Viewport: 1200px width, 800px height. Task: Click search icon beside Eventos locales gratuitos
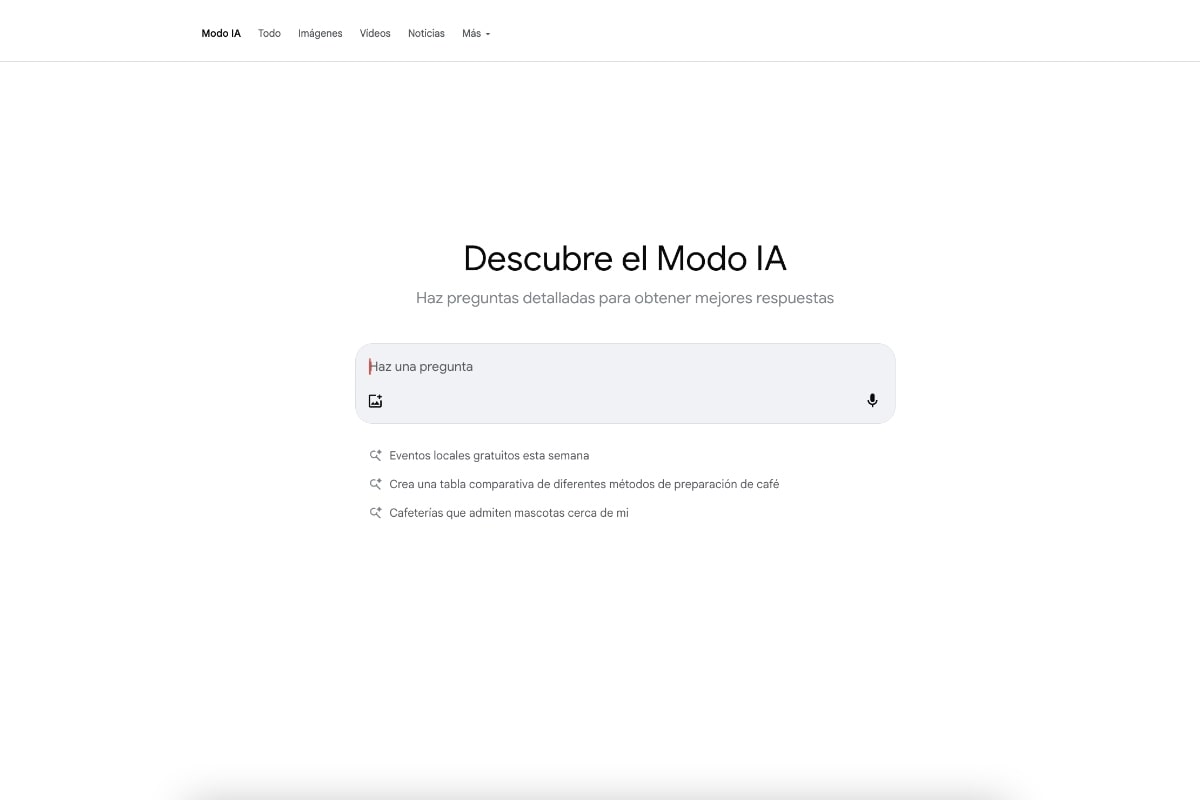pos(376,455)
